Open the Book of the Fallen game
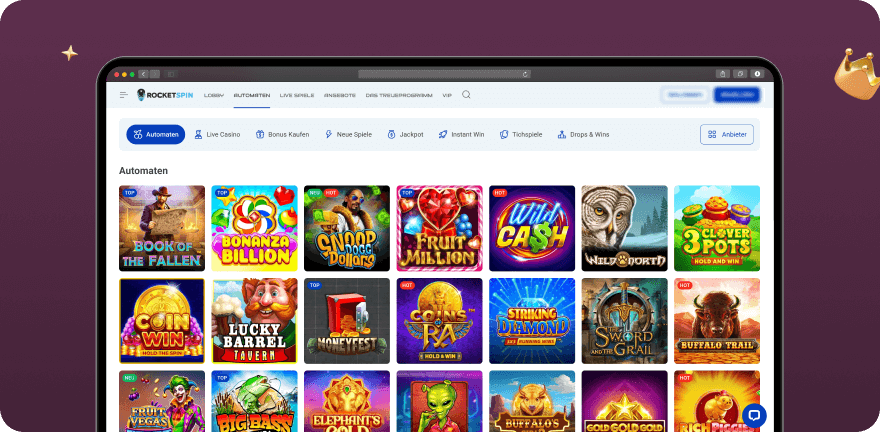The width and height of the screenshot is (880, 432). pos(162,228)
